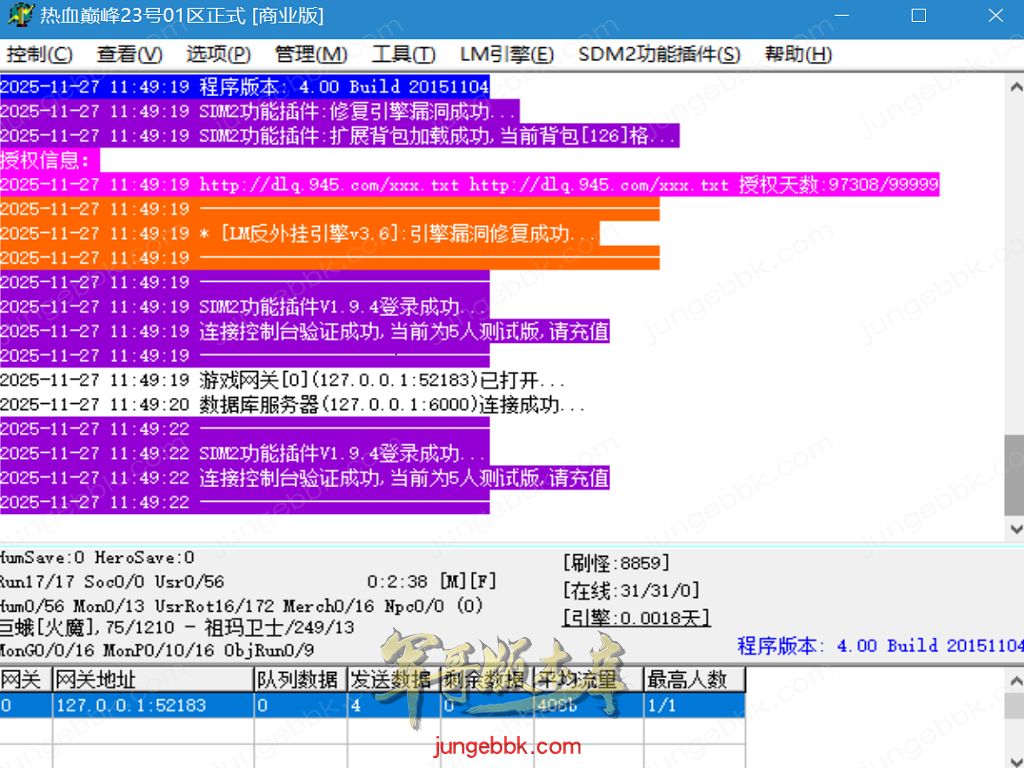Open the 工具(T) menu
The width and height of the screenshot is (1024, 768).
pyautogui.click(x=403, y=55)
